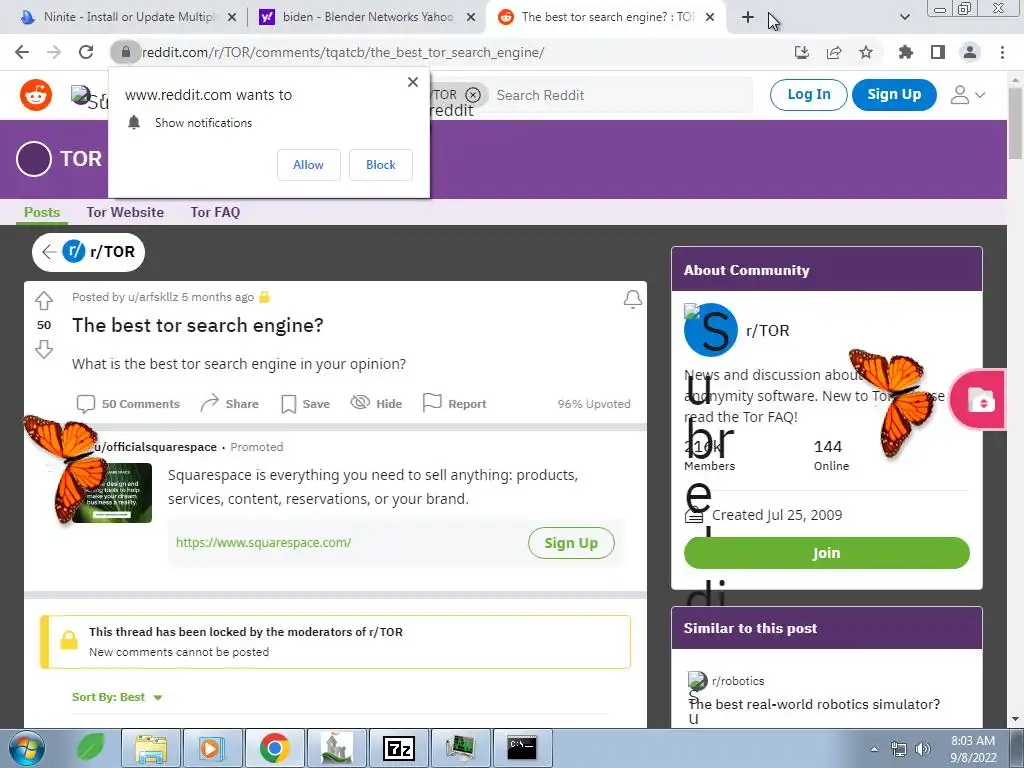Go back in the browser

22,52
